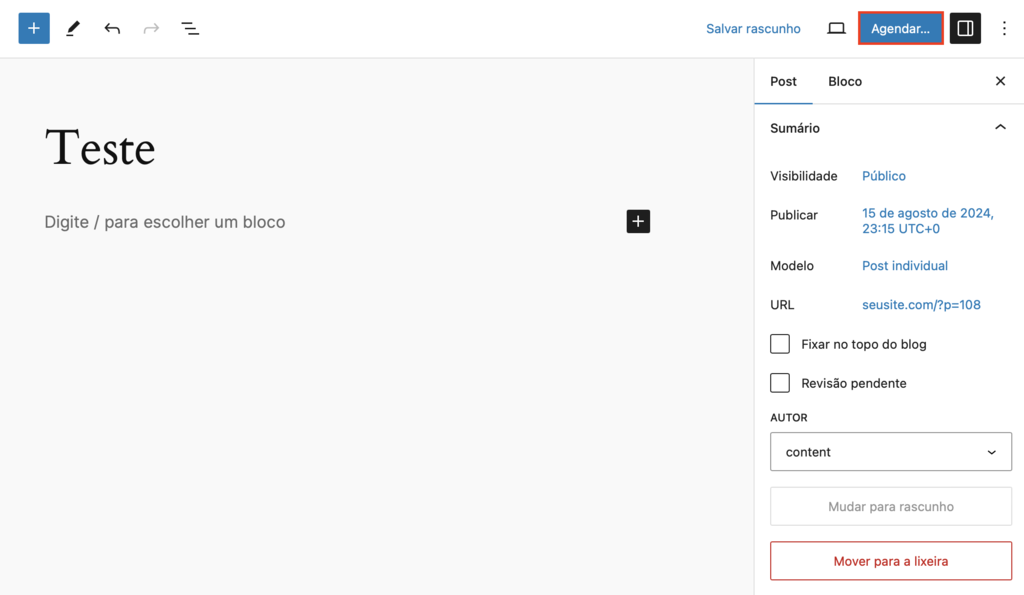Open the block inserter
This screenshot has width=1024, height=595.
(x=33, y=28)
